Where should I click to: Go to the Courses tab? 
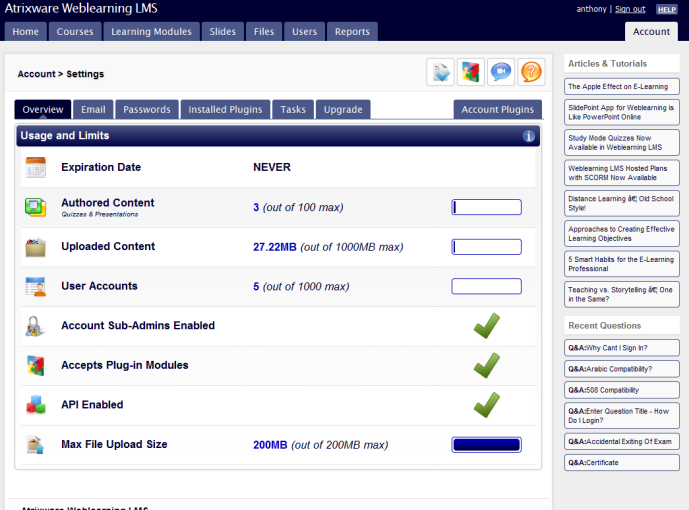tap(75, 32)
